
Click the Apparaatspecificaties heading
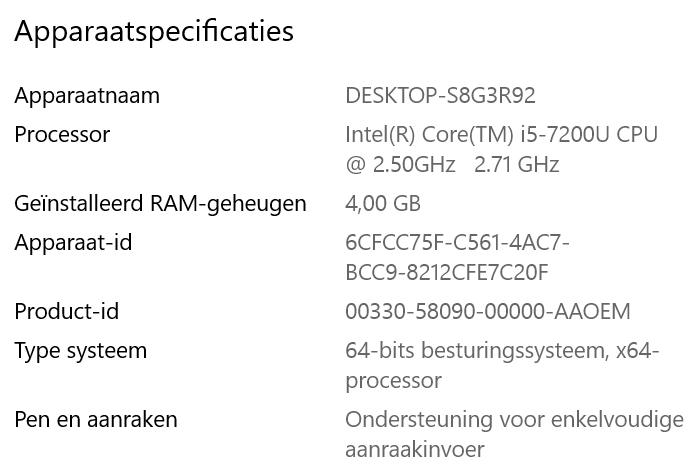coord(154,32)
